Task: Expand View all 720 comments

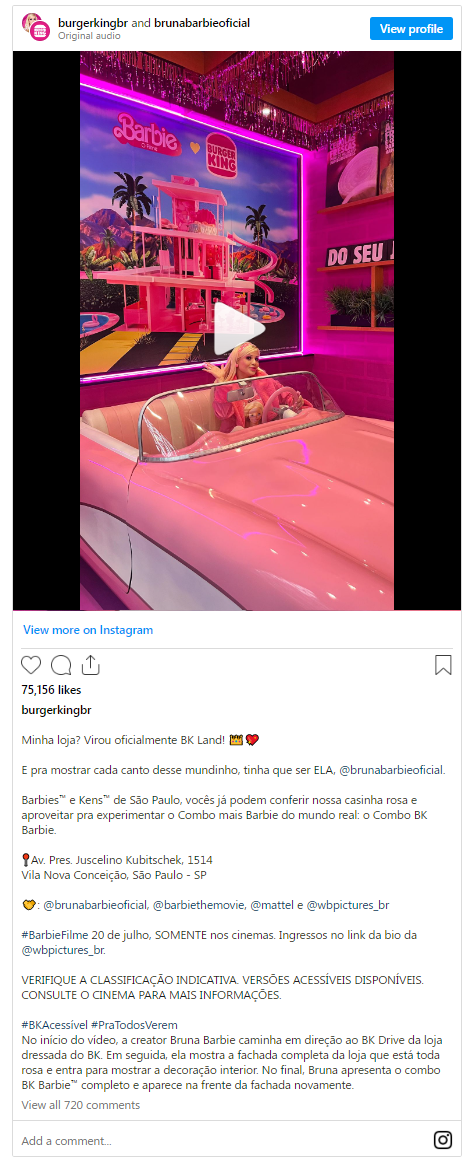Action: pyautogui.click(x=80, y=1105)
